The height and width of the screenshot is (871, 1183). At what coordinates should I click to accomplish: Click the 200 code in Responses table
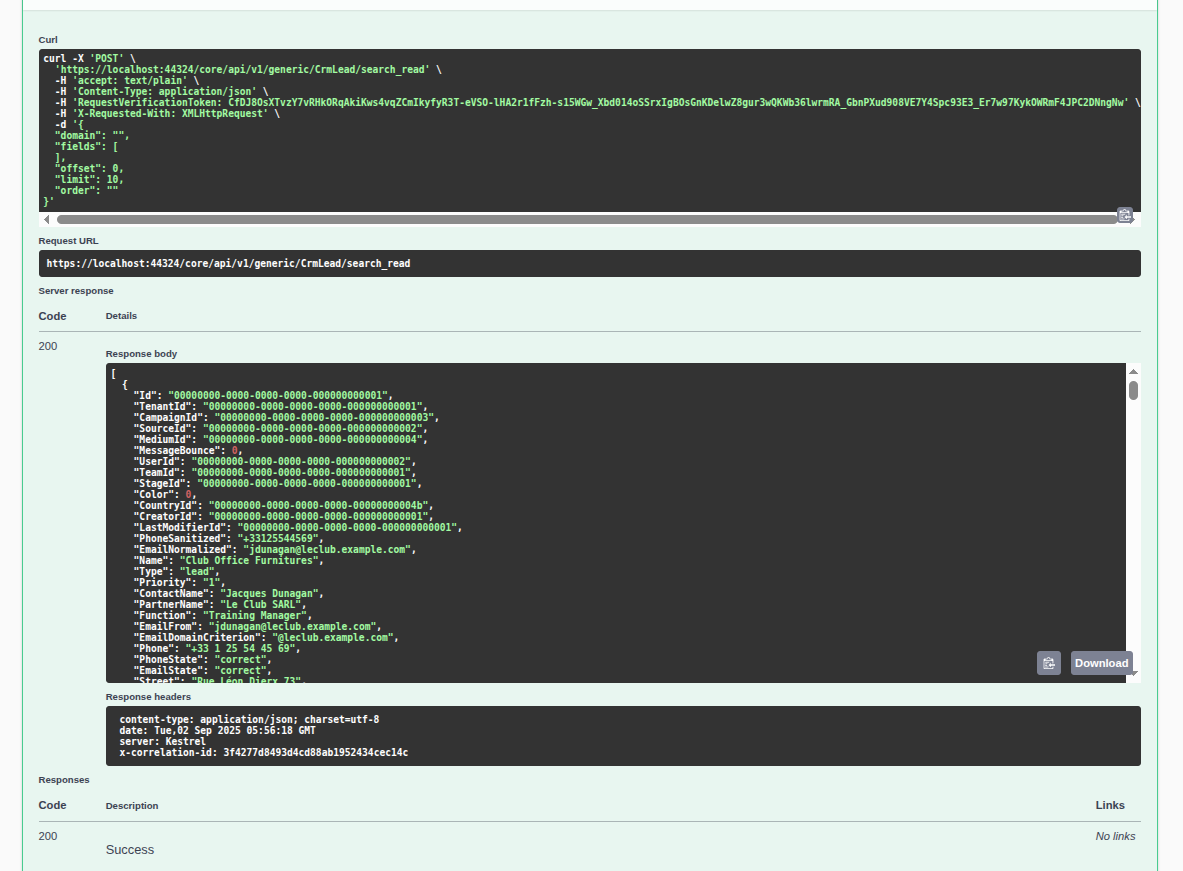click(x=48, y=836)
